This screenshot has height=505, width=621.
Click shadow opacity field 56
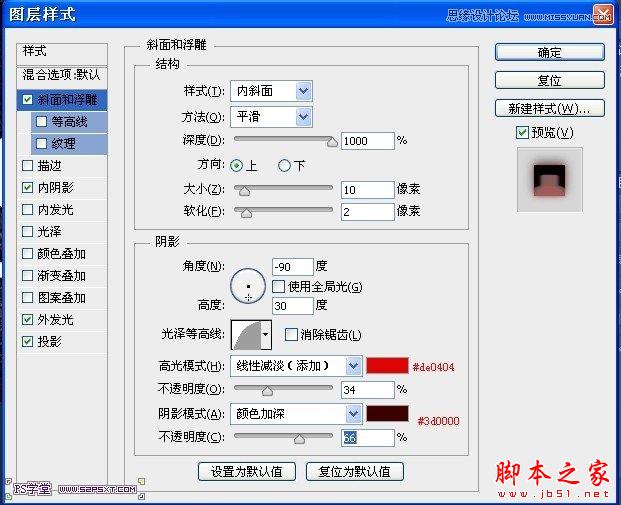pyautogui.click(x=368, y=438)
